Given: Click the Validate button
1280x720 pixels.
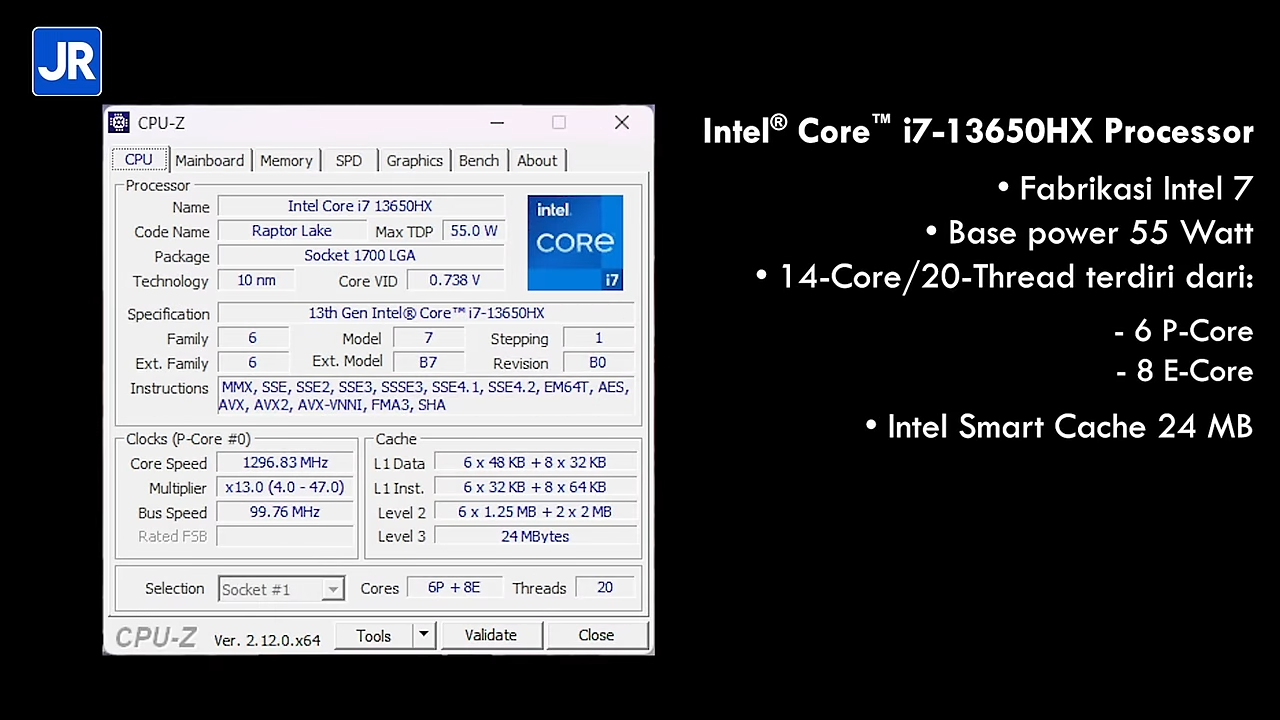Looking at the screenshot, I should point(491,635).
